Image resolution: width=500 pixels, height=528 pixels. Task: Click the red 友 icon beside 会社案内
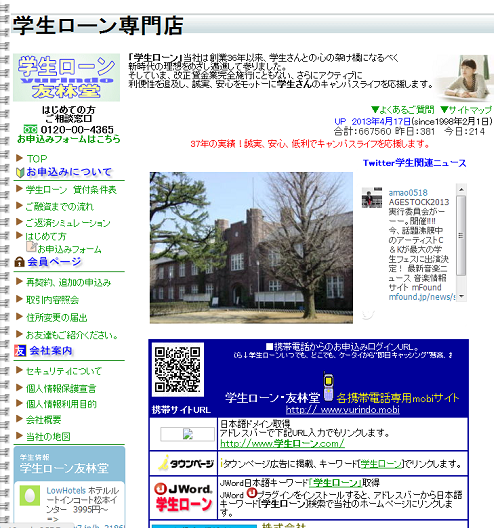pos(20,351)
